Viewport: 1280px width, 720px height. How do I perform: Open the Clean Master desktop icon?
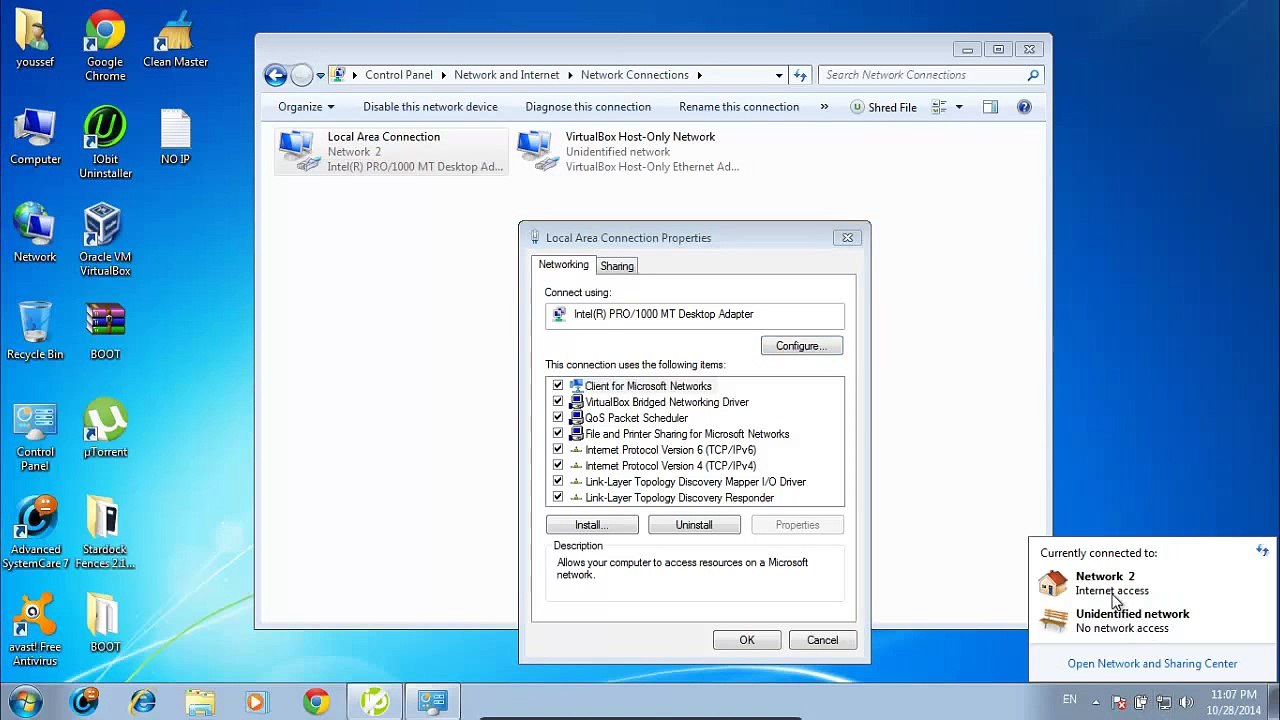[x=175, y=39]
